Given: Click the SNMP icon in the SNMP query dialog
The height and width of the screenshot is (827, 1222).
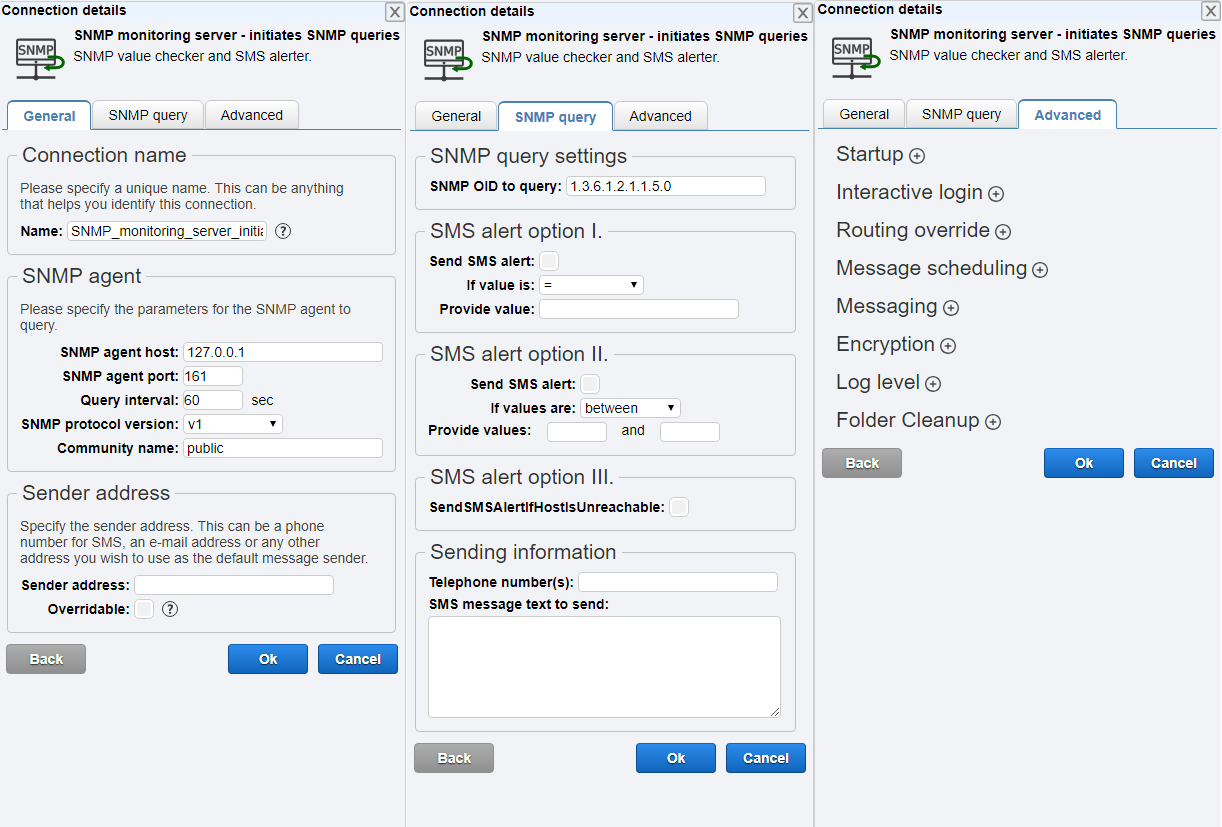Looking at the screenshot, I should [446, 58].
